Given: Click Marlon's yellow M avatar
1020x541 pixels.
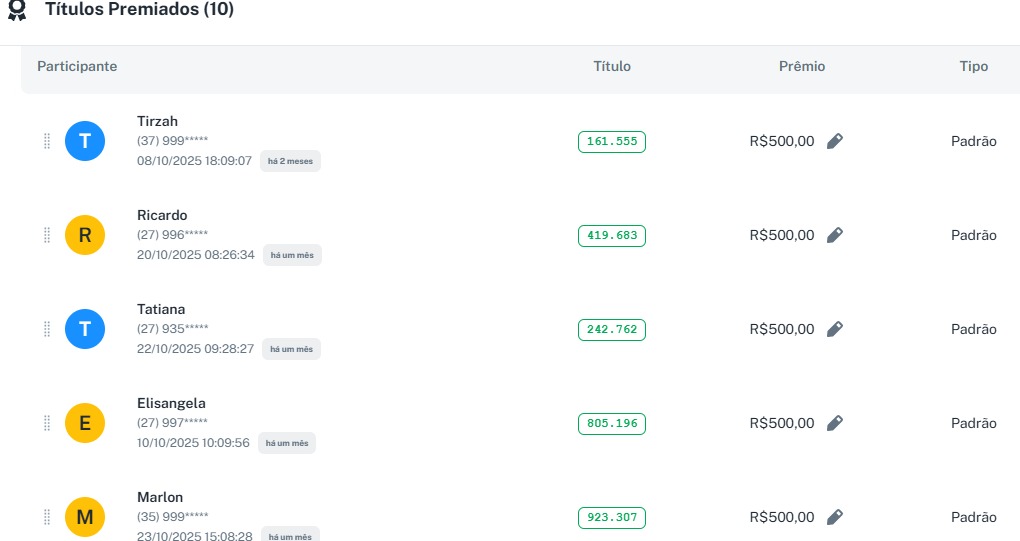Looking at the screenshot, I should 85,517.
